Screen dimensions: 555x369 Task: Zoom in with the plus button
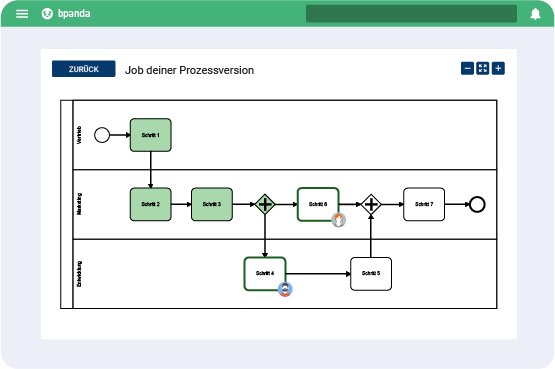coord(498,68)
